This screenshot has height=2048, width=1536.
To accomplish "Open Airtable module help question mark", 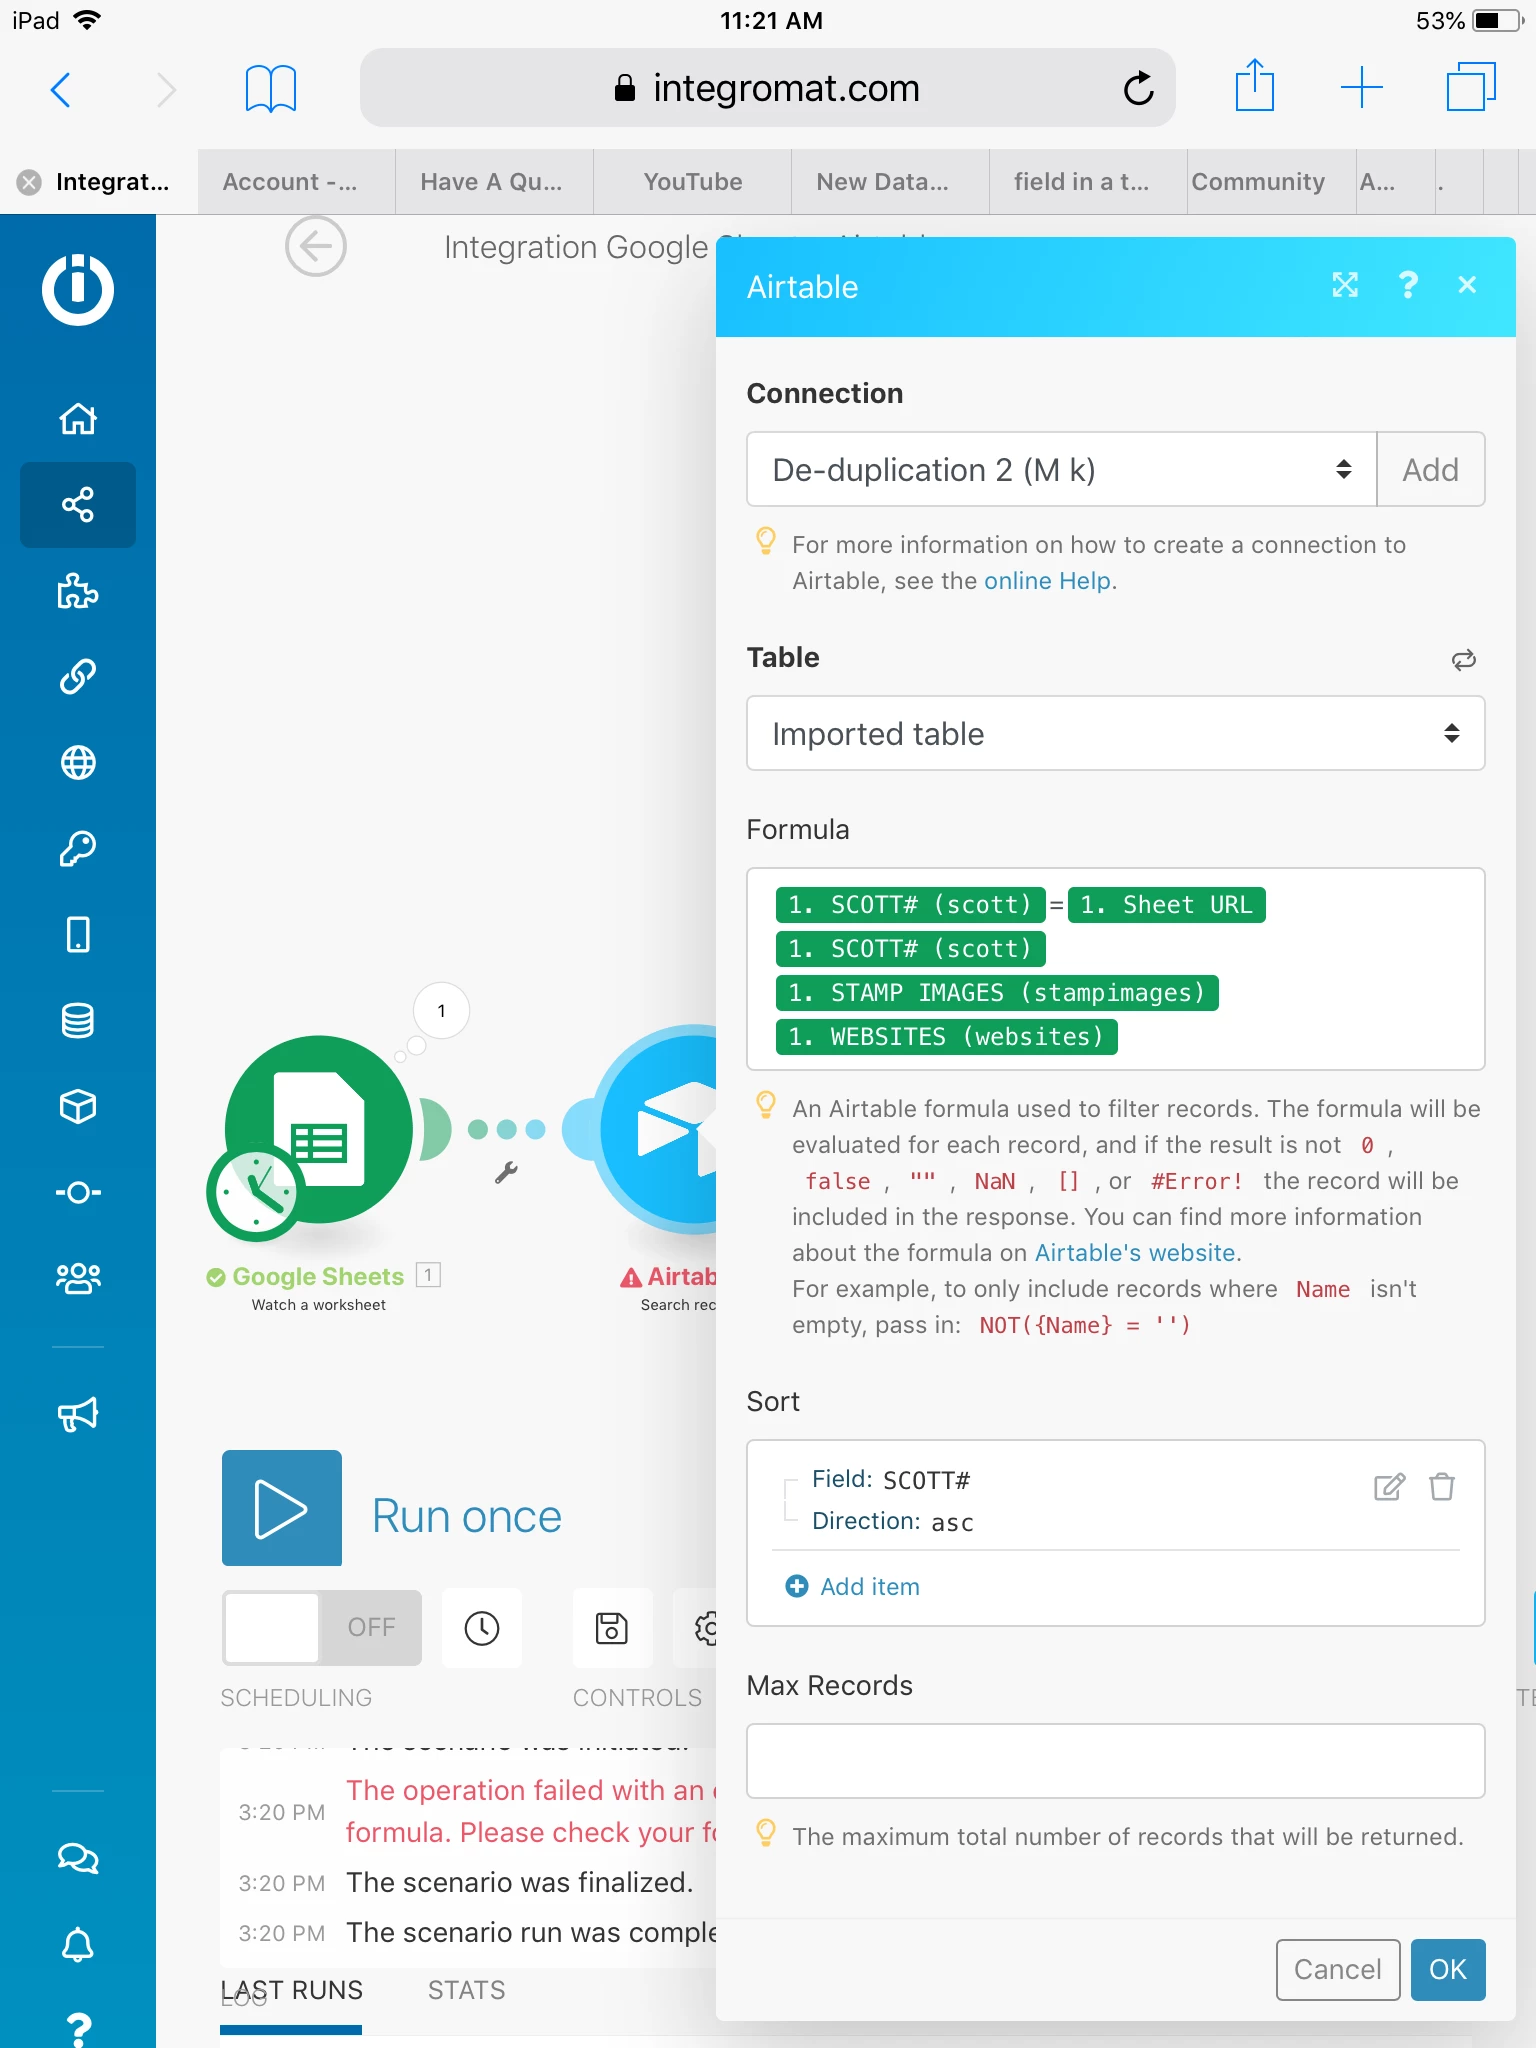I will tap(1408, 286).
